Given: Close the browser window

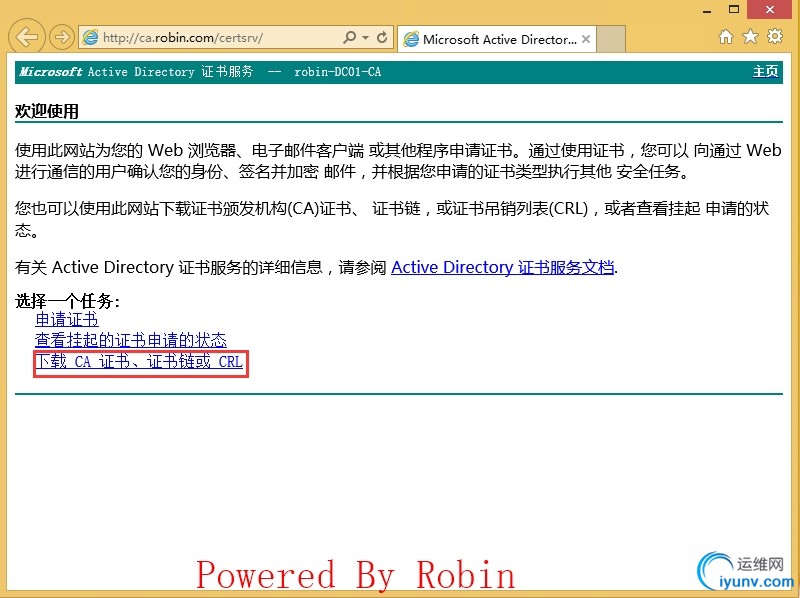Looking at the screenshot, I should (770, 9).
